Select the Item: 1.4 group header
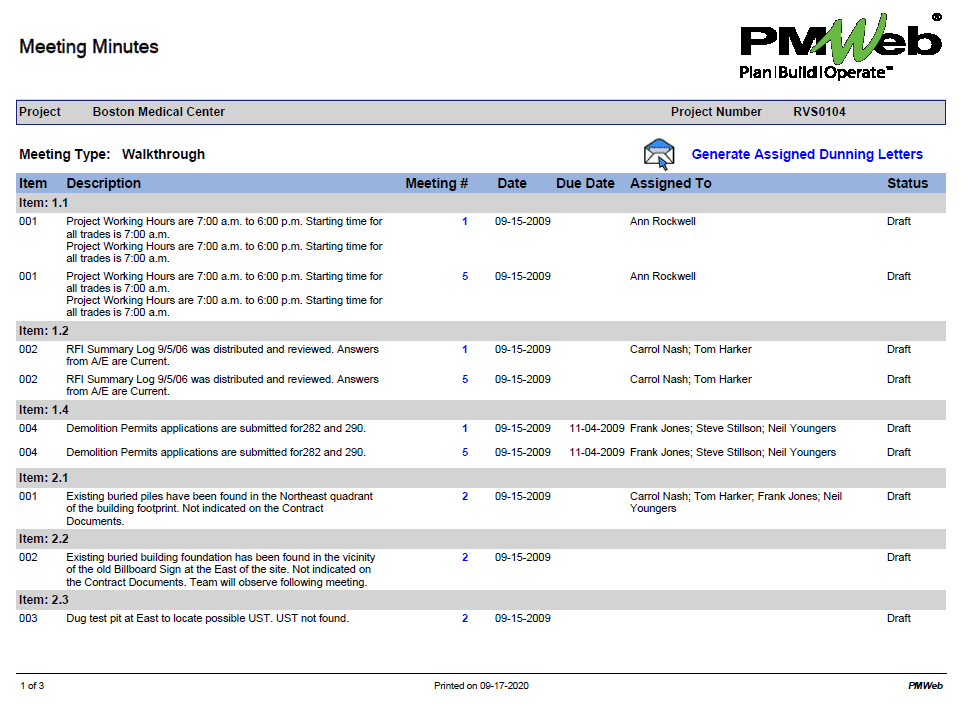The height and width of the screenshot is (705, 965). 481,410
